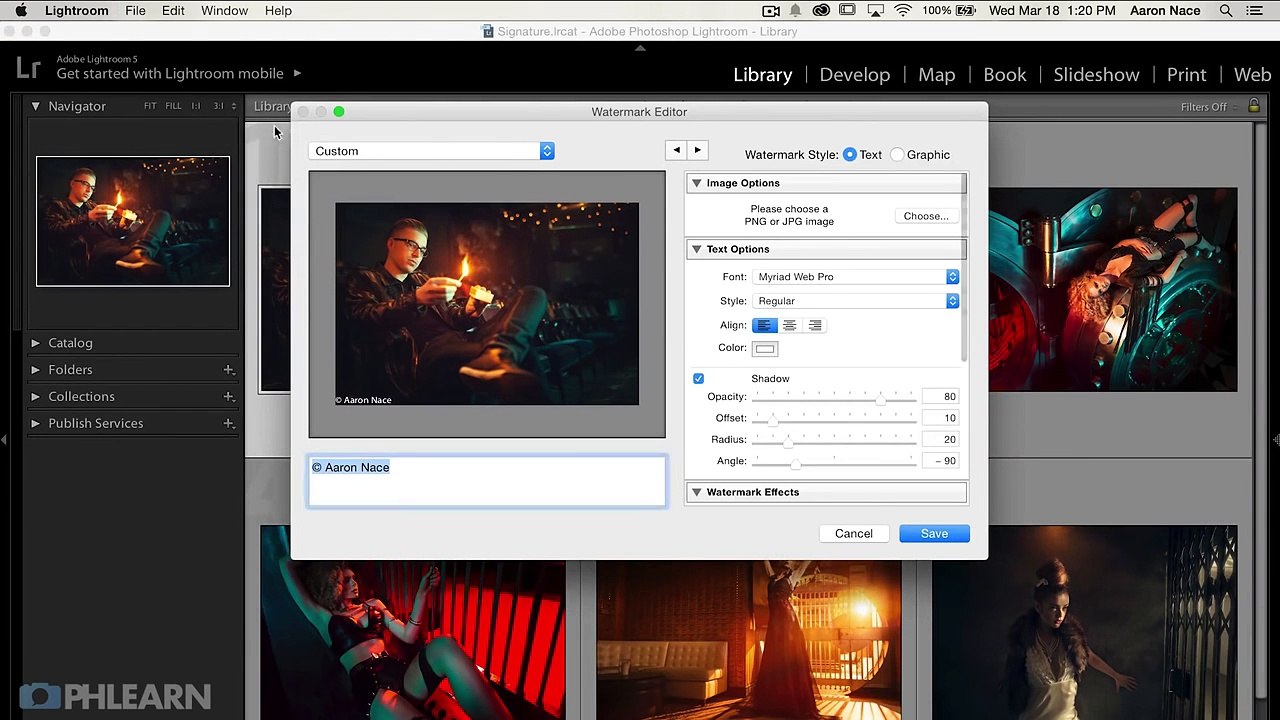
Task: Select Graphic watermark style
Action: [x=897, y=155]
